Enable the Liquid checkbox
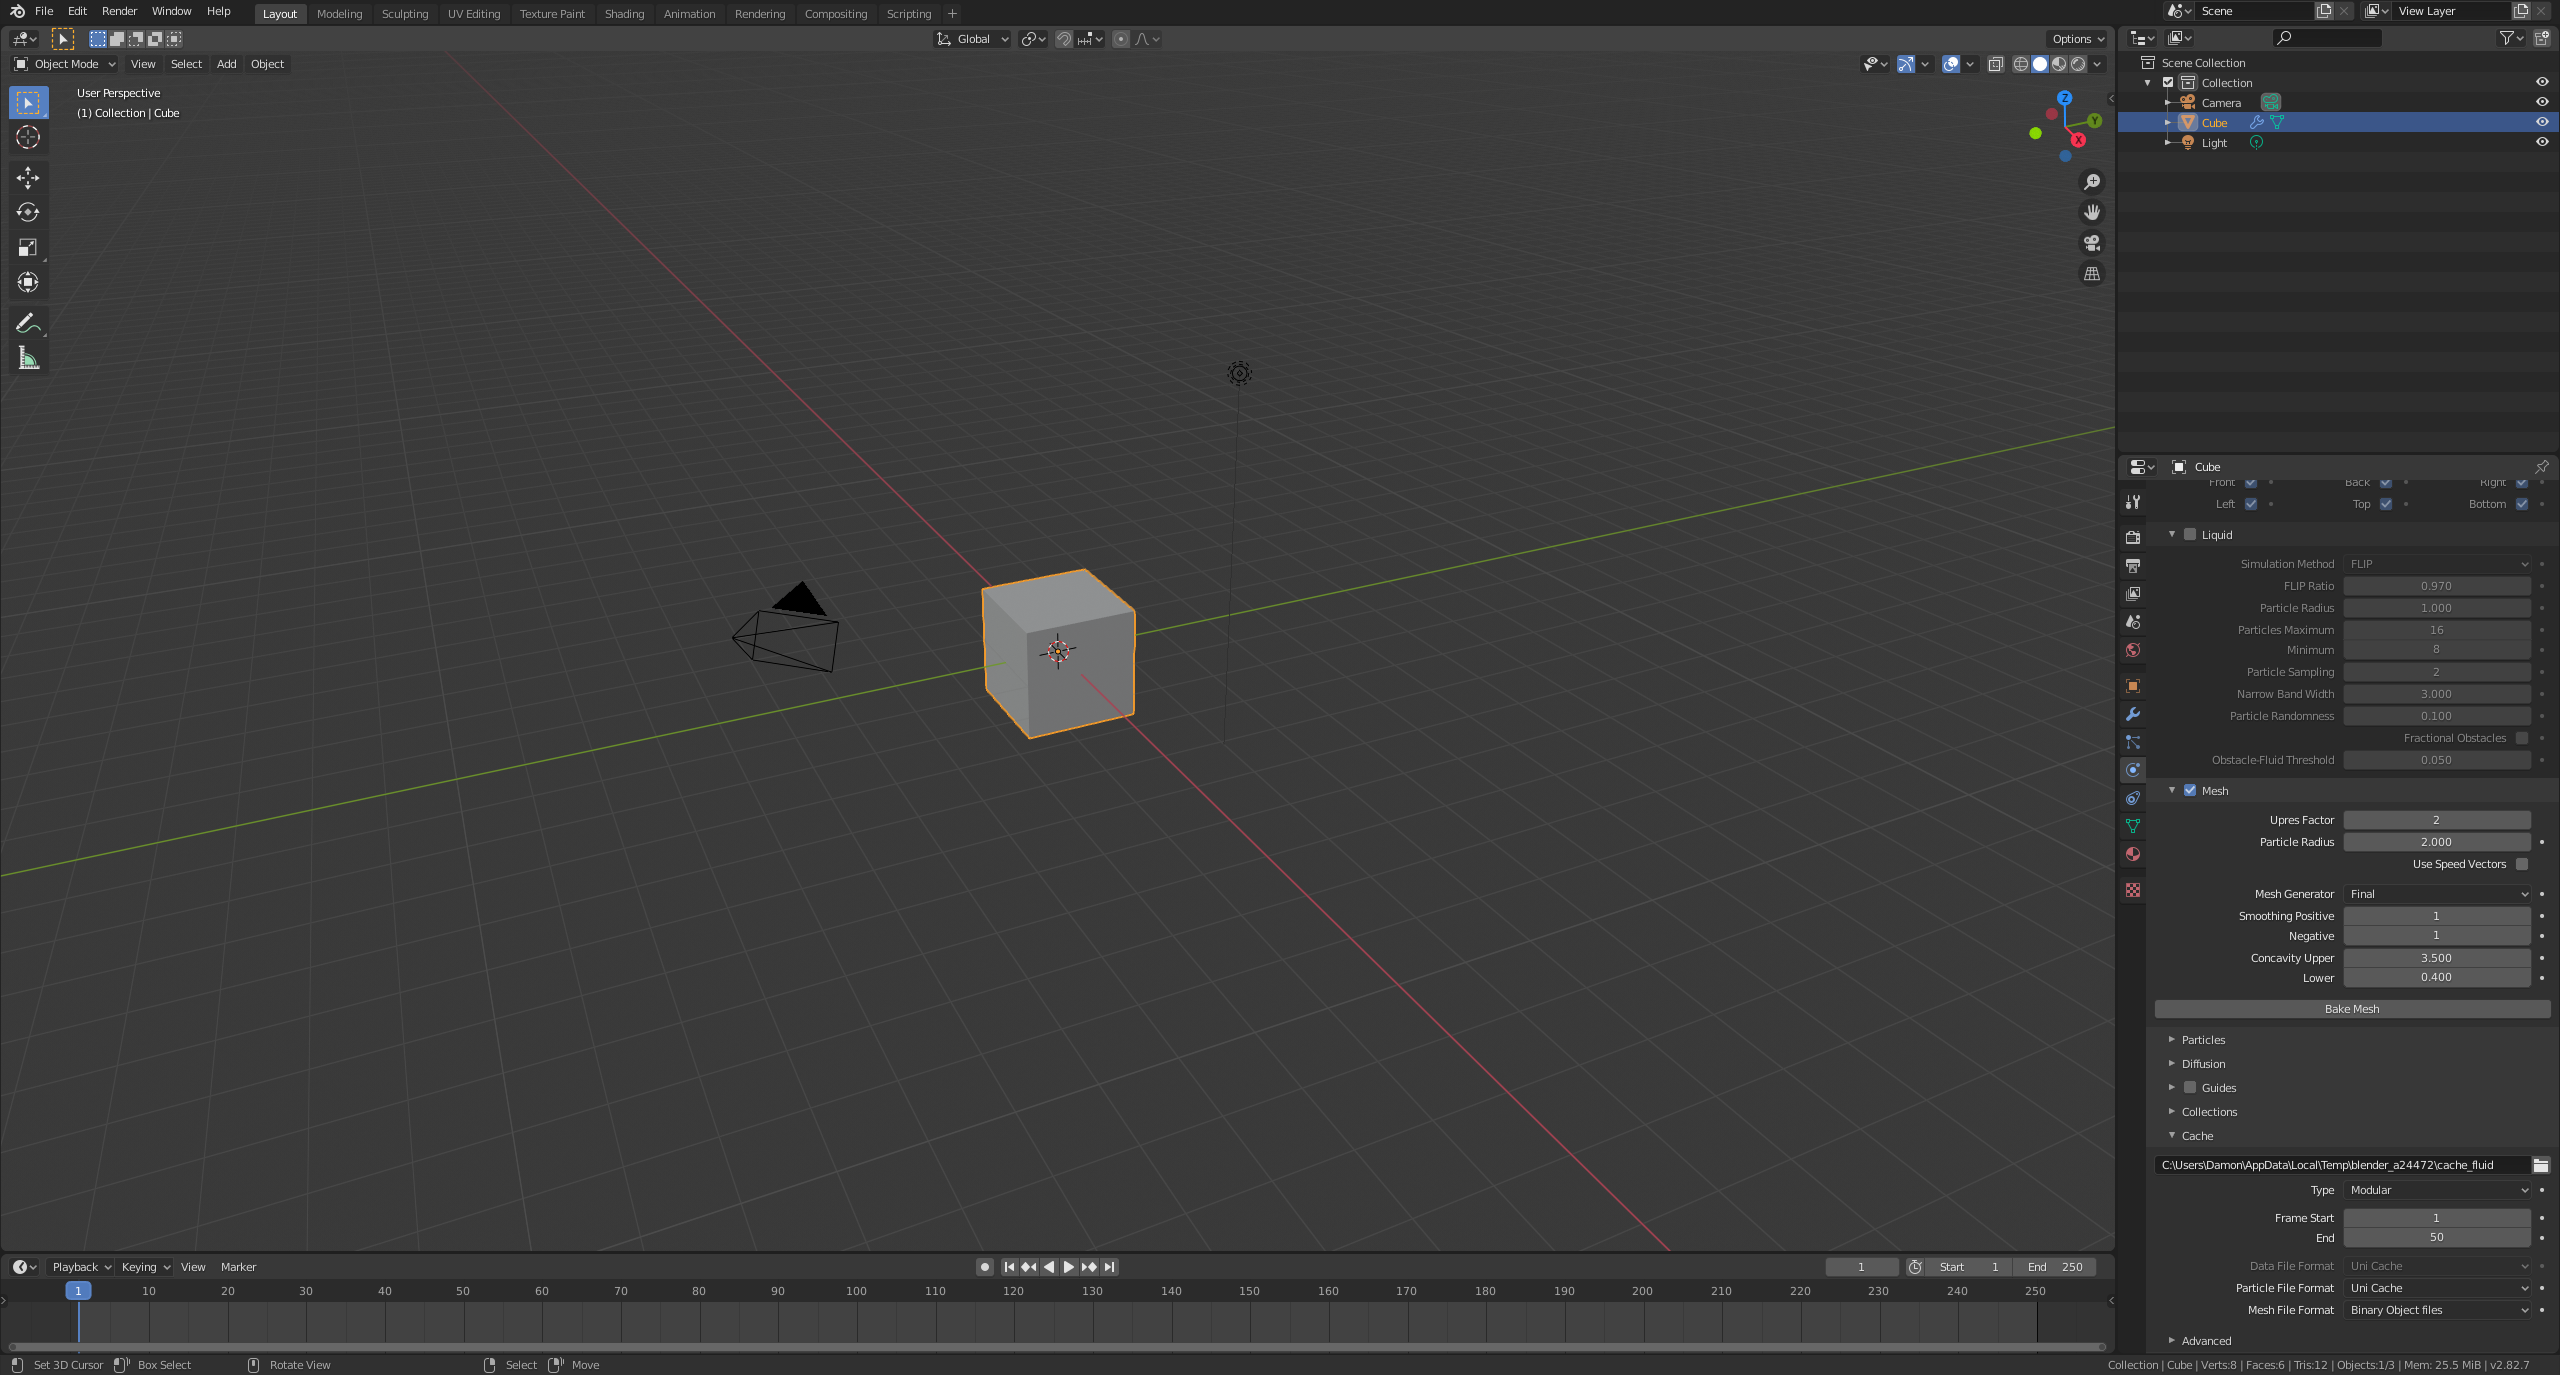Image resolution: width=2560 pixels, height=1375 pixels. 2190,535
